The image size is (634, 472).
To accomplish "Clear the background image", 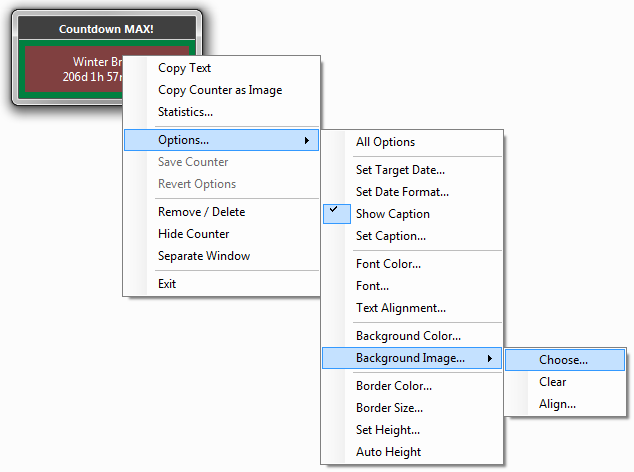I will click(x=552, y=382).
